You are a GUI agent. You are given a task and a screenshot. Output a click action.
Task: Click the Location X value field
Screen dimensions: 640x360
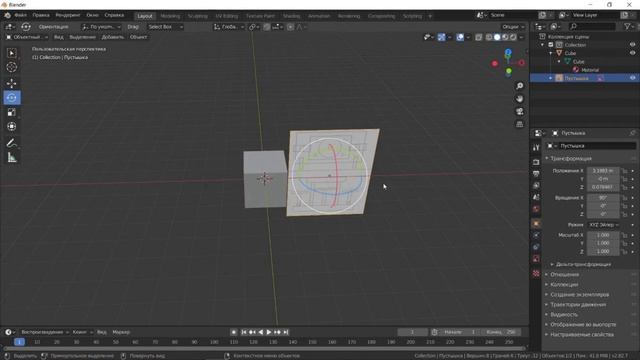[x=603, y=171]
